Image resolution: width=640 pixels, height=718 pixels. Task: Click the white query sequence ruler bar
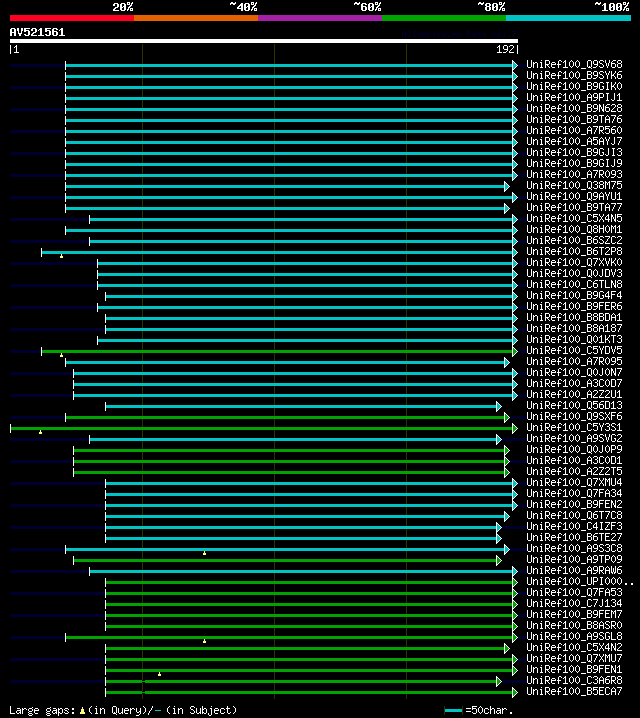[264, 41]
